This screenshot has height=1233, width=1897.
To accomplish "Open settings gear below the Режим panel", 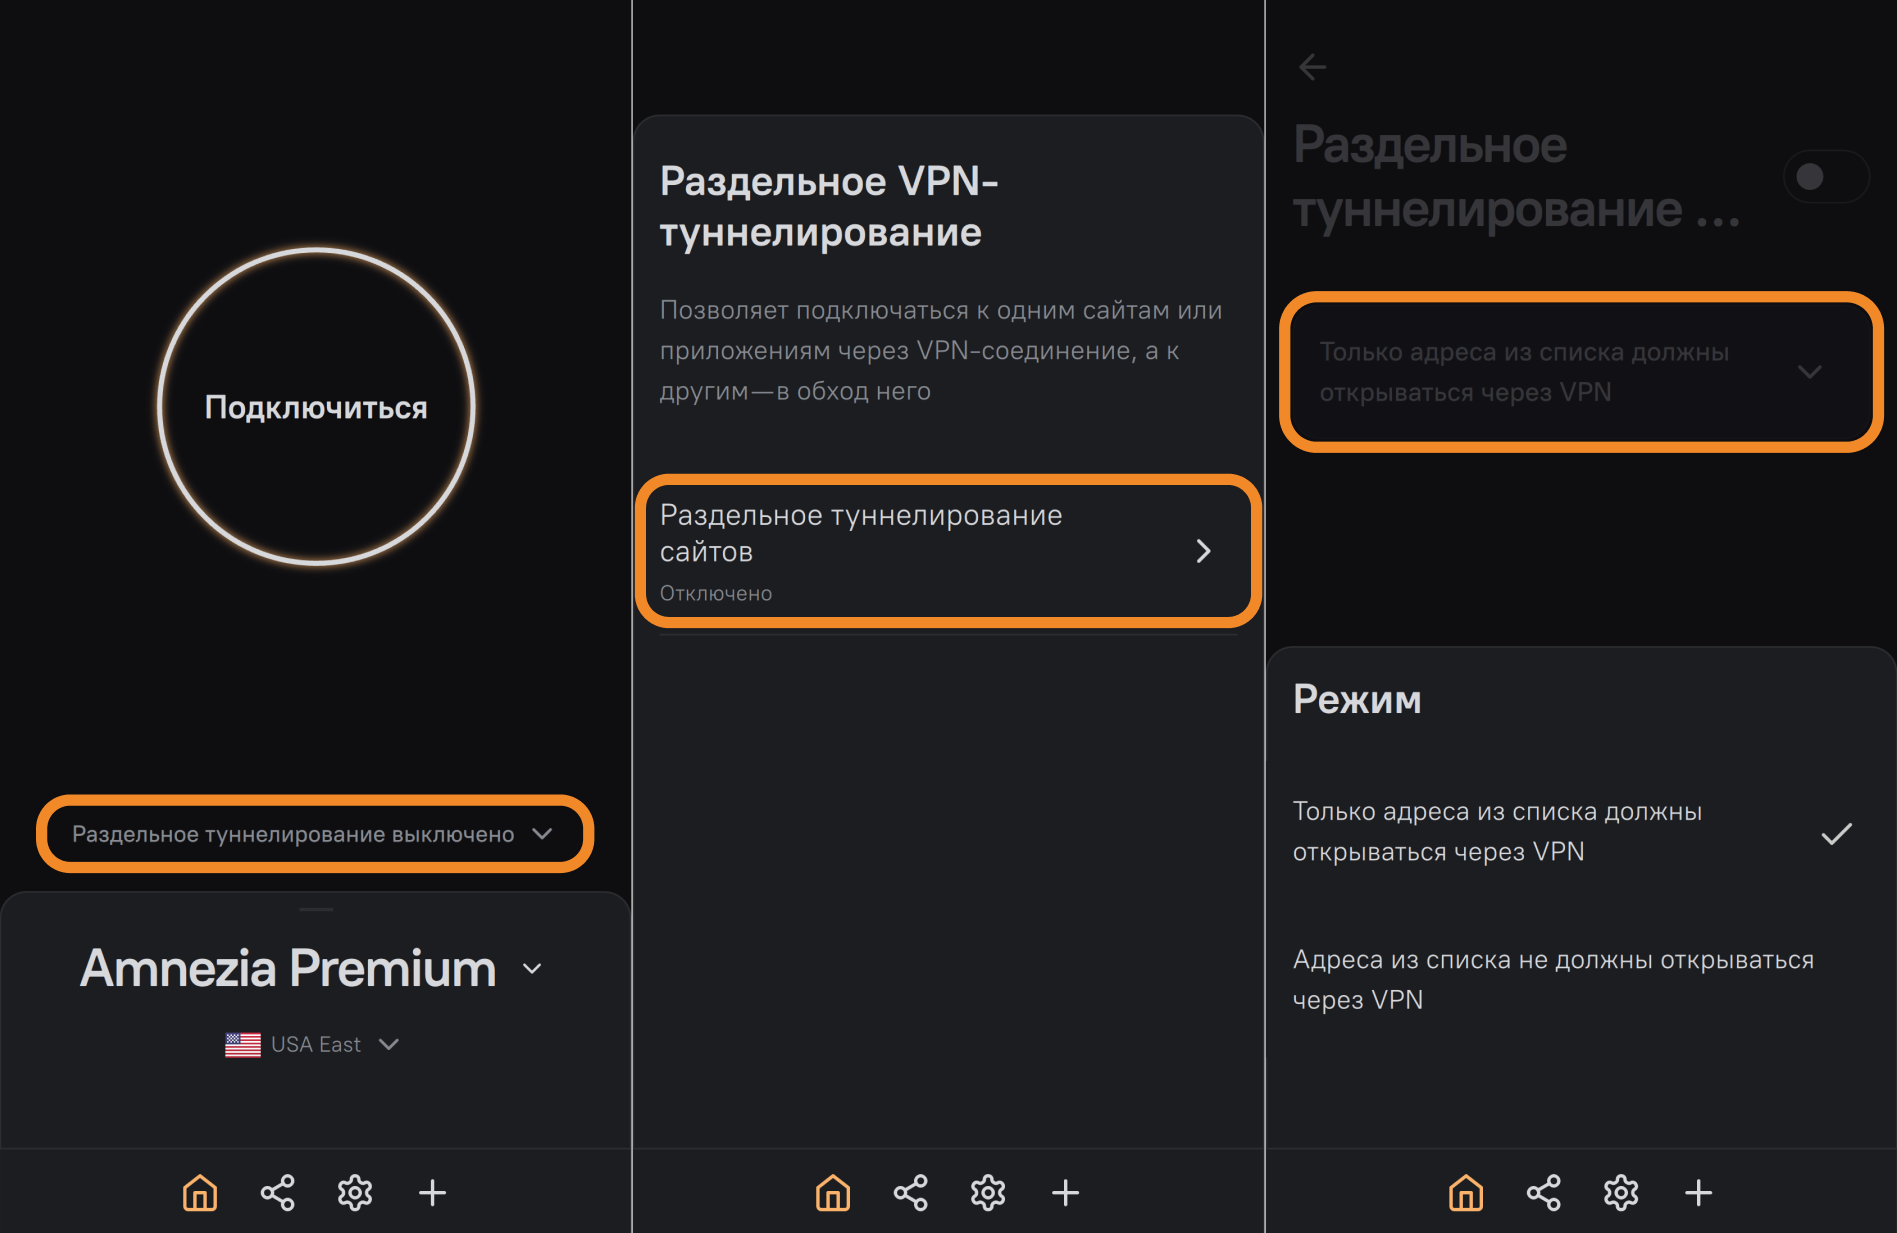I will click(x=1621, y=1192).
